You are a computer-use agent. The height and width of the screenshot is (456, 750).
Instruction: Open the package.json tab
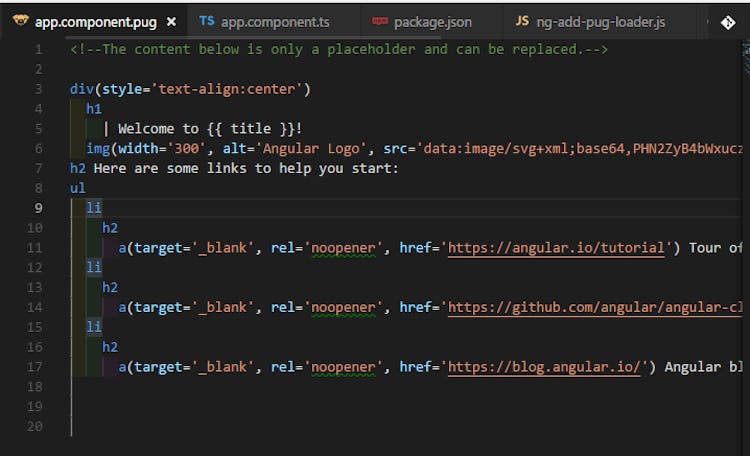click(x=432, y=21)
